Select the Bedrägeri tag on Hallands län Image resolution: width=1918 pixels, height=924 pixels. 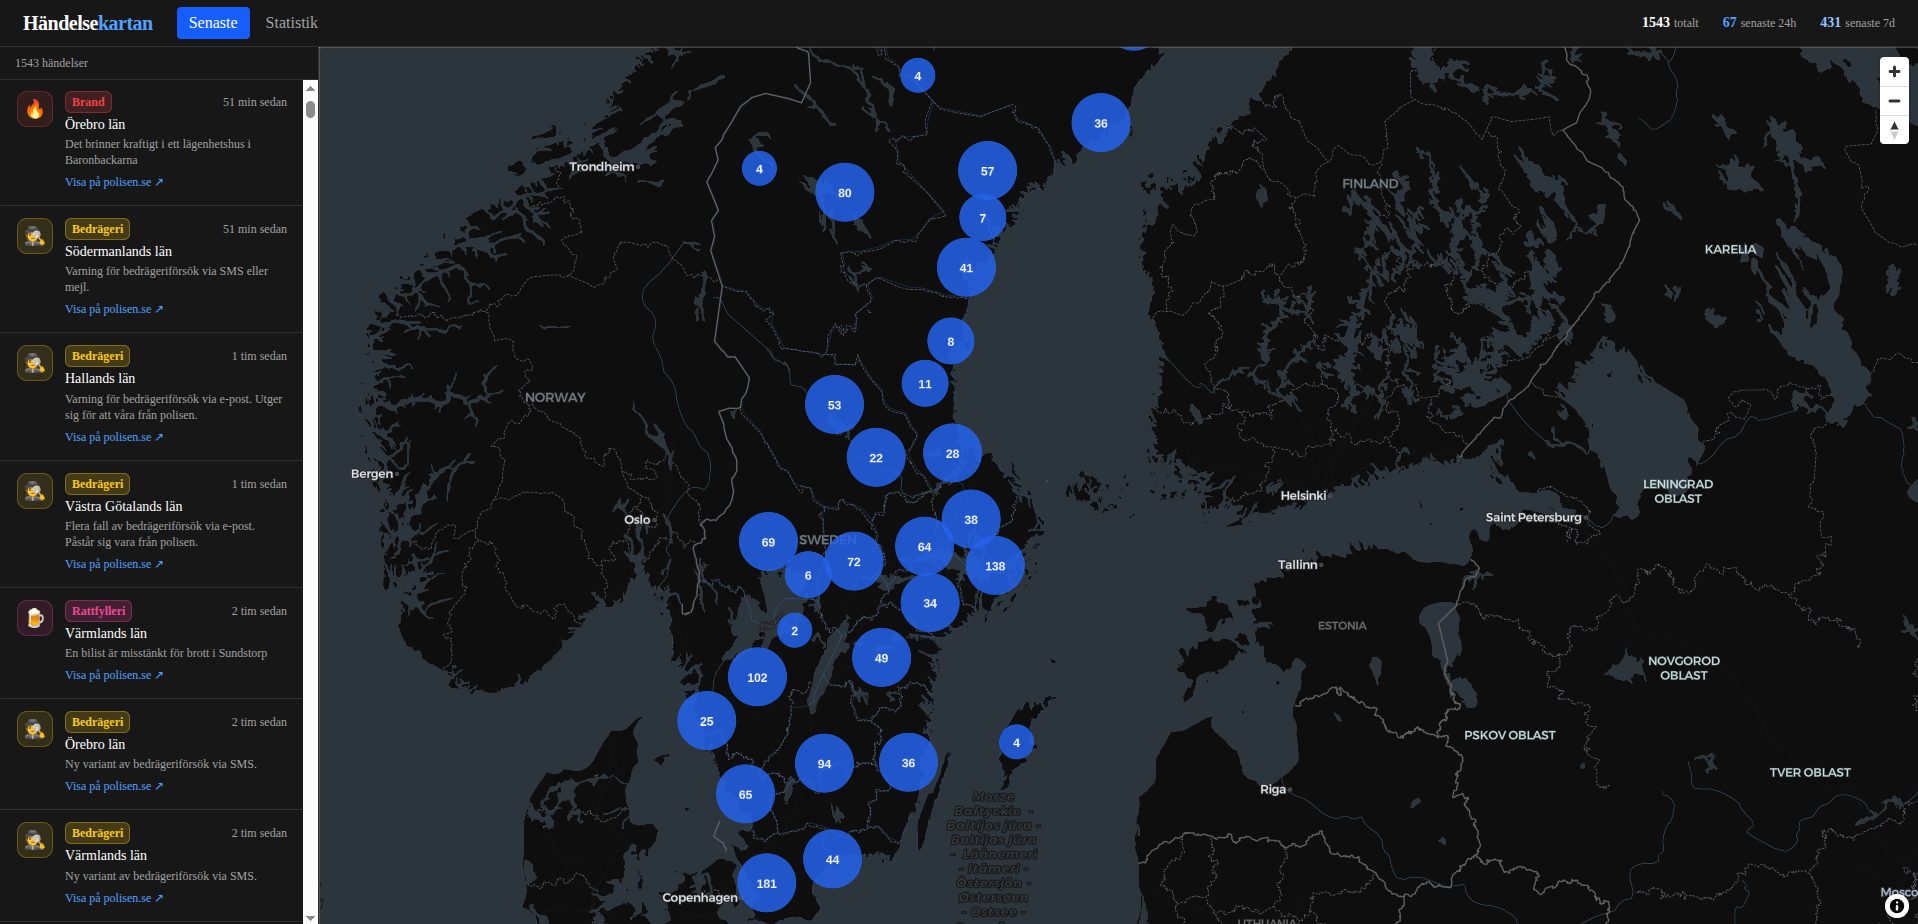tap(97, 356)
